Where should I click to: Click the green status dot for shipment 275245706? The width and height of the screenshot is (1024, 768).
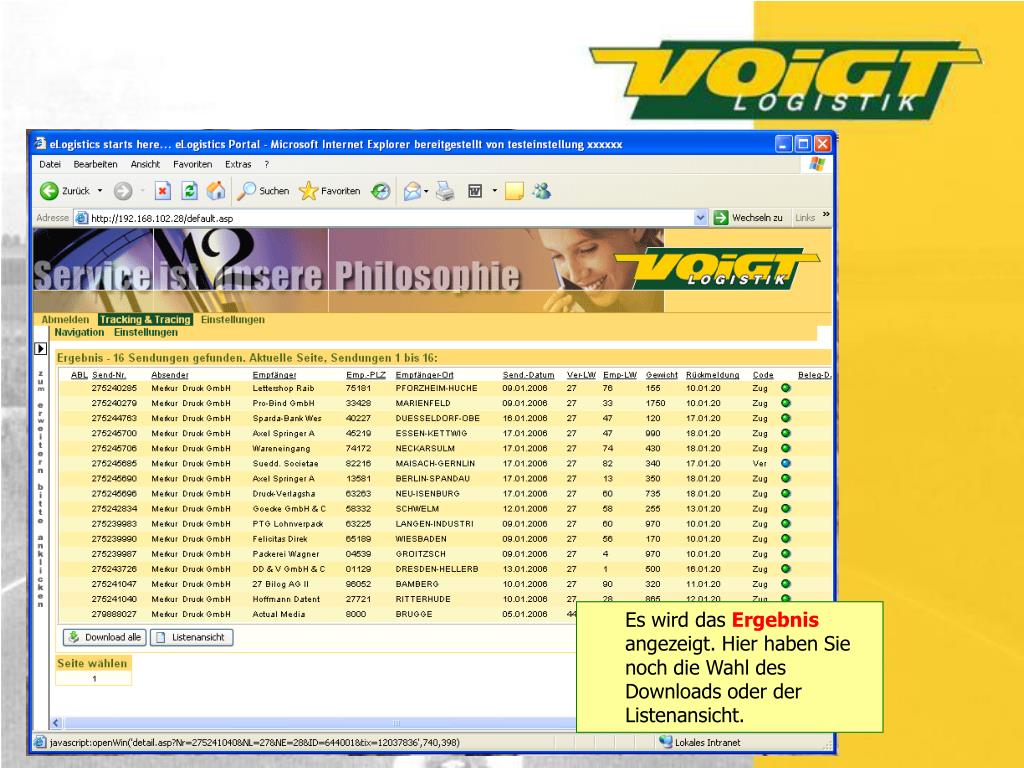tap(786, 448)
